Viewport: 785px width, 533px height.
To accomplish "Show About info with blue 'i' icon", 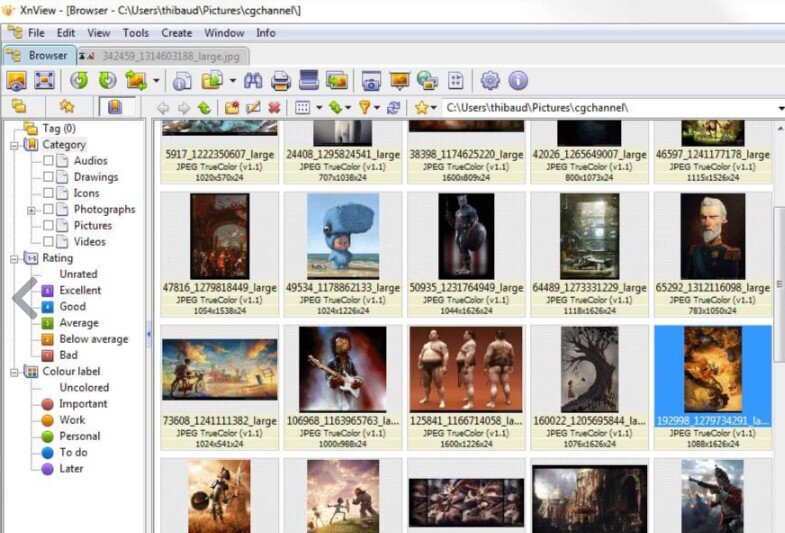I will 518,81.
